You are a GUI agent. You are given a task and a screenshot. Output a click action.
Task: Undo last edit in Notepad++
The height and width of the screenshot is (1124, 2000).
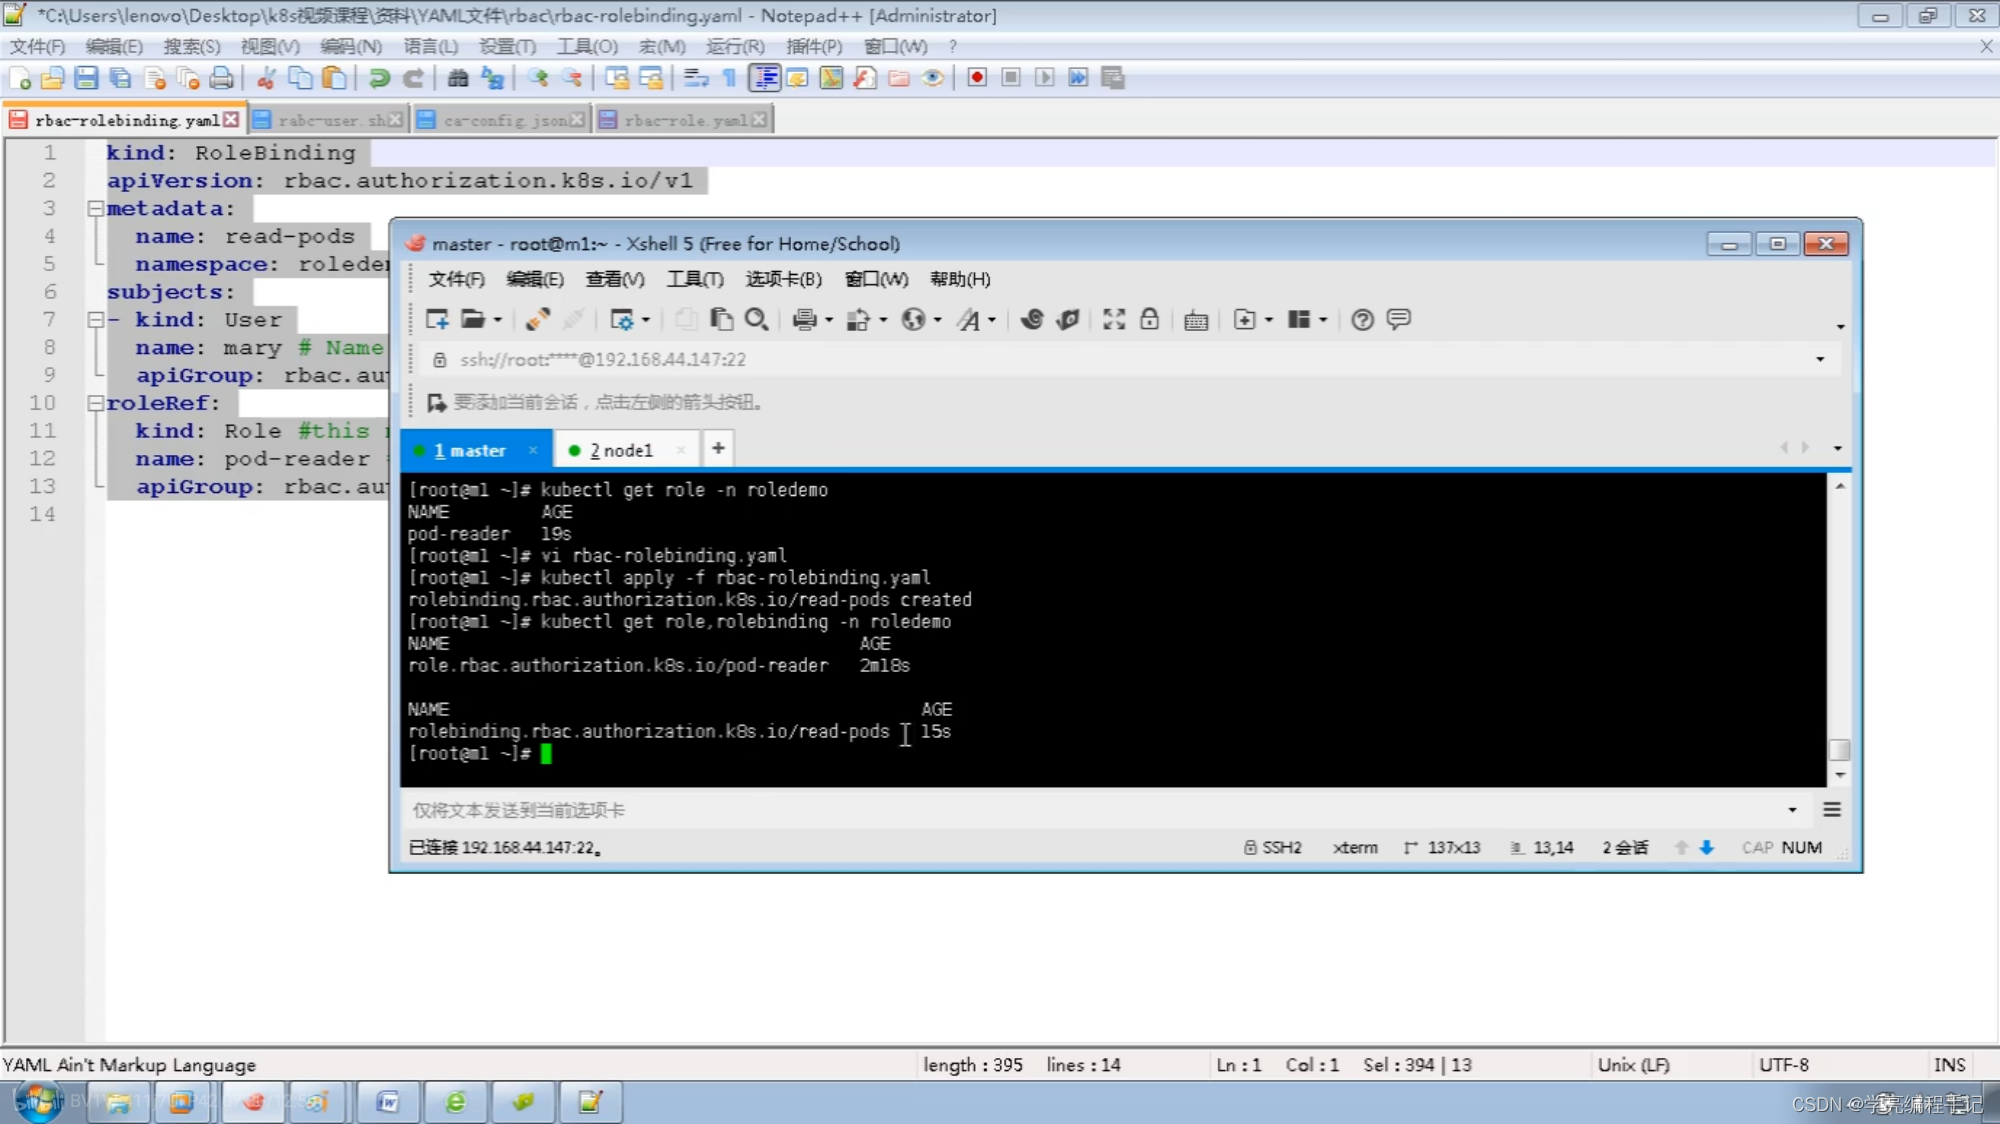pyautogui.click(x=379, y=78)
